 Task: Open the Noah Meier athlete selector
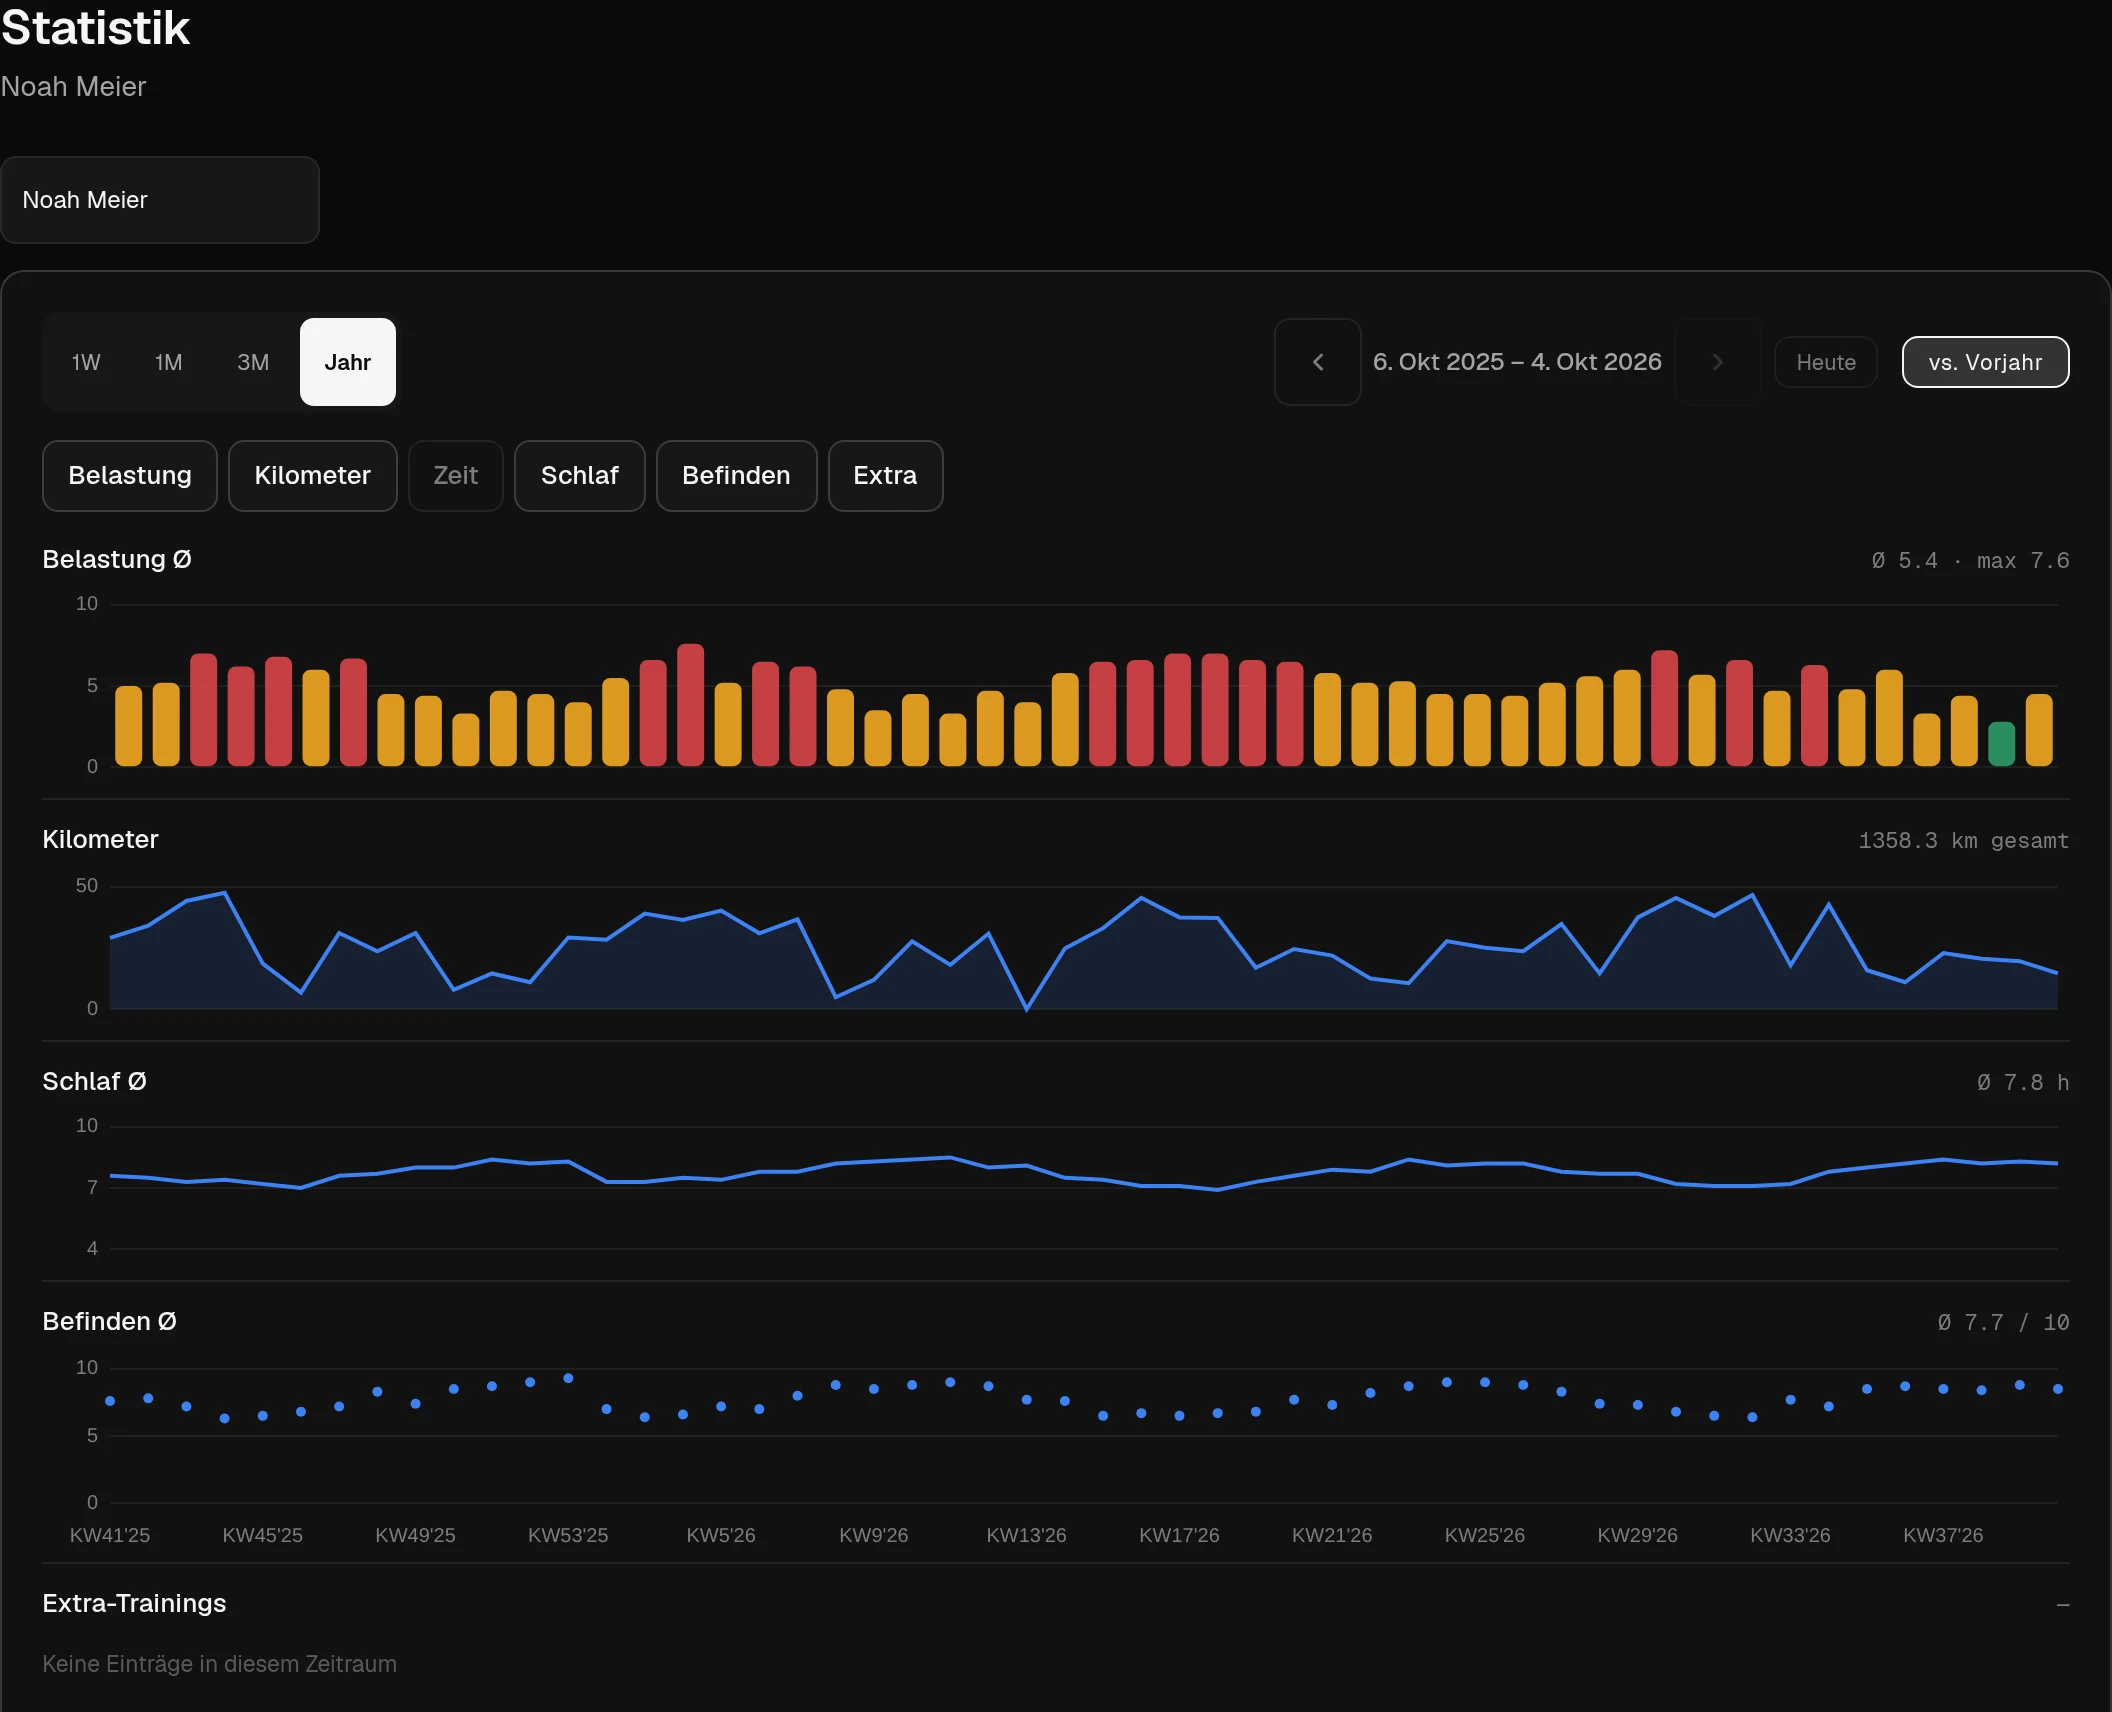point(160,200)
